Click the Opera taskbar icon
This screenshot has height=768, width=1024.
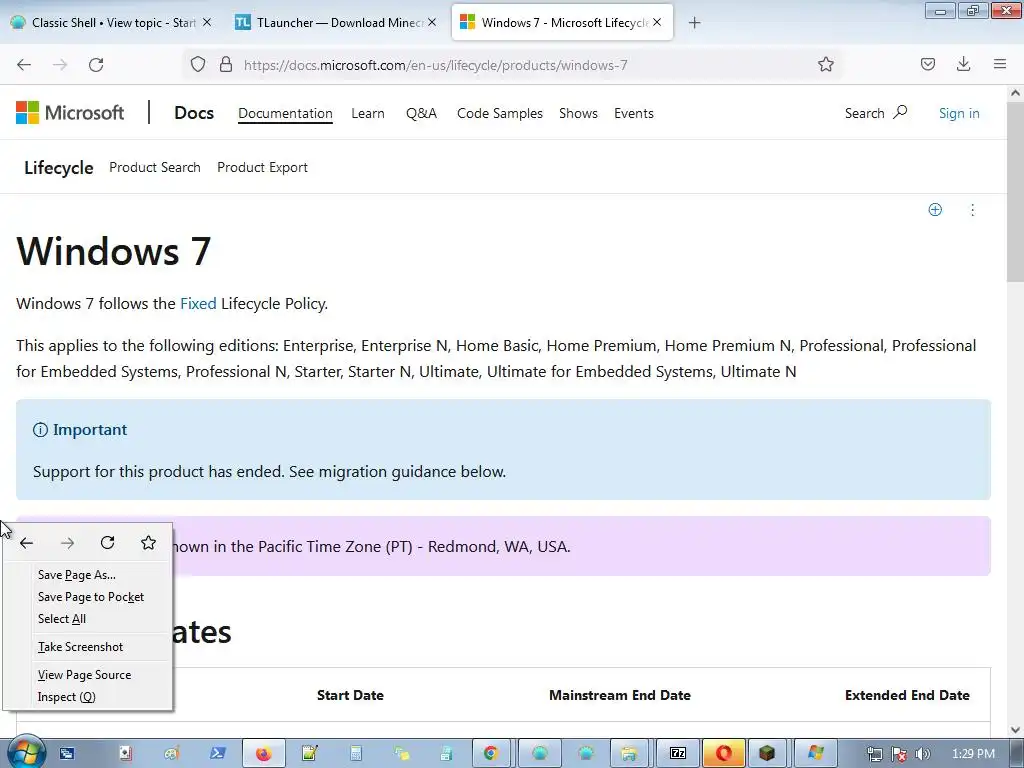click(724, 754)
